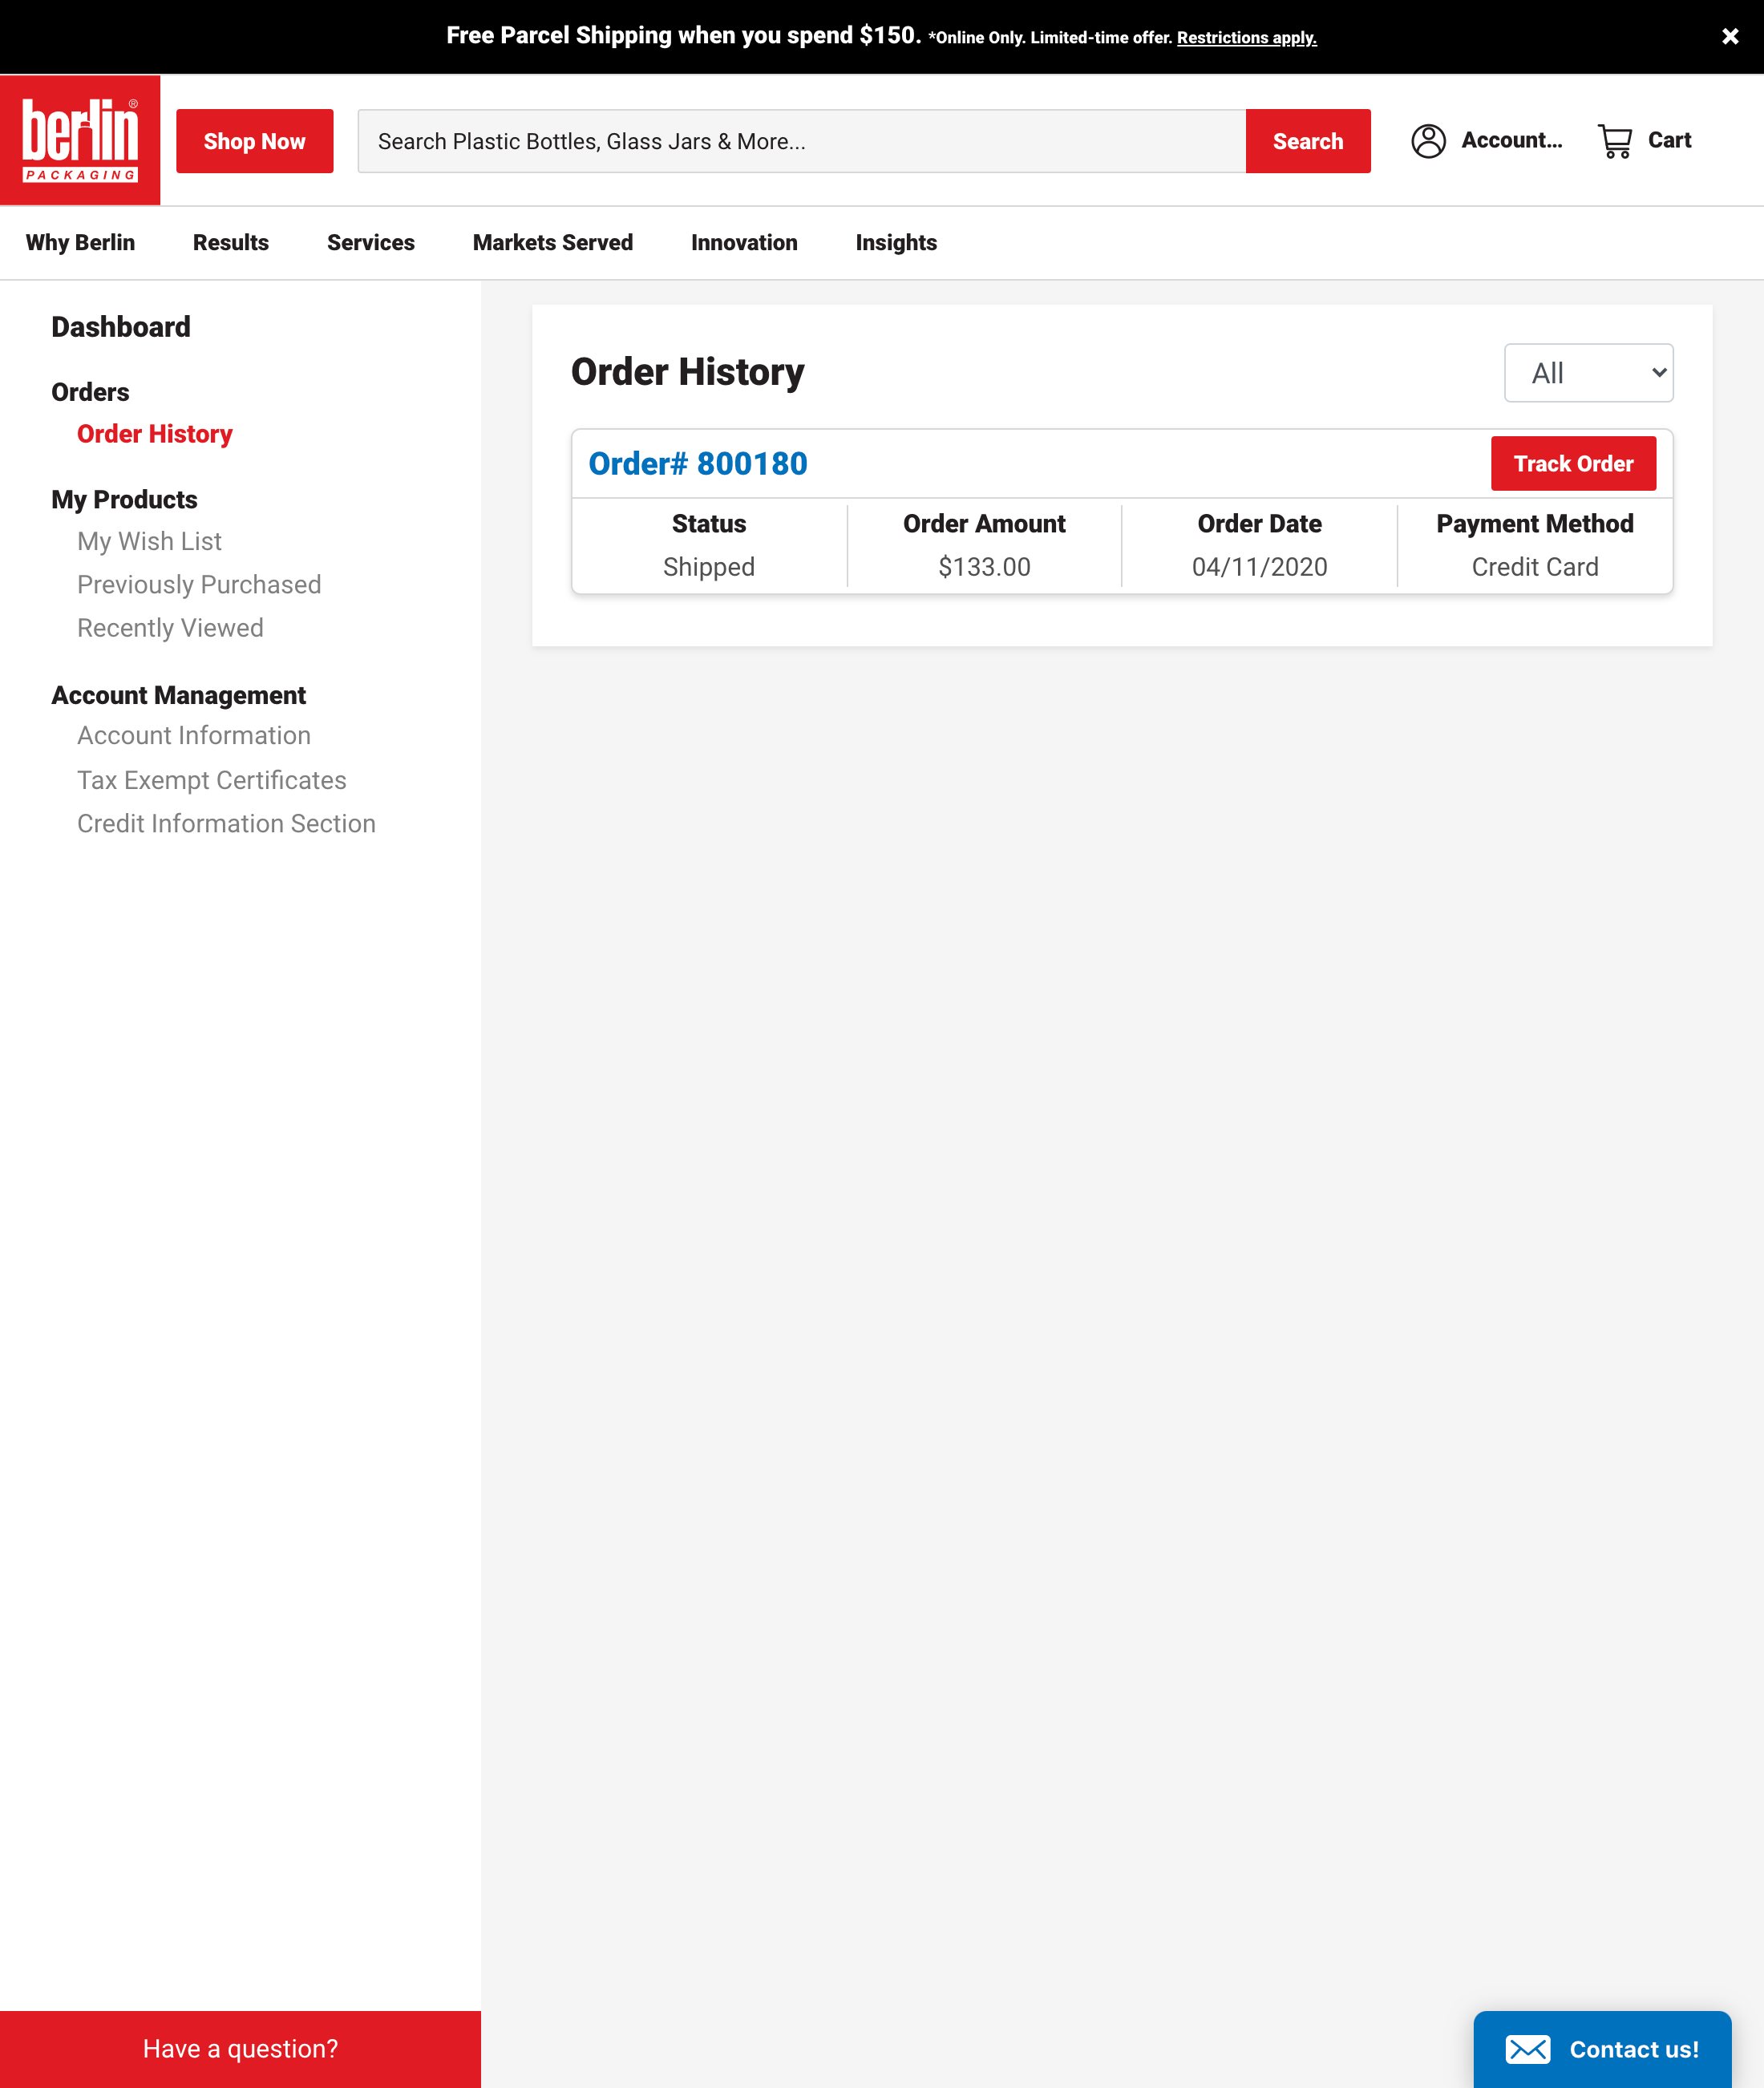
Task: Go to My Wish List
Action: click(x=149, y=541)
